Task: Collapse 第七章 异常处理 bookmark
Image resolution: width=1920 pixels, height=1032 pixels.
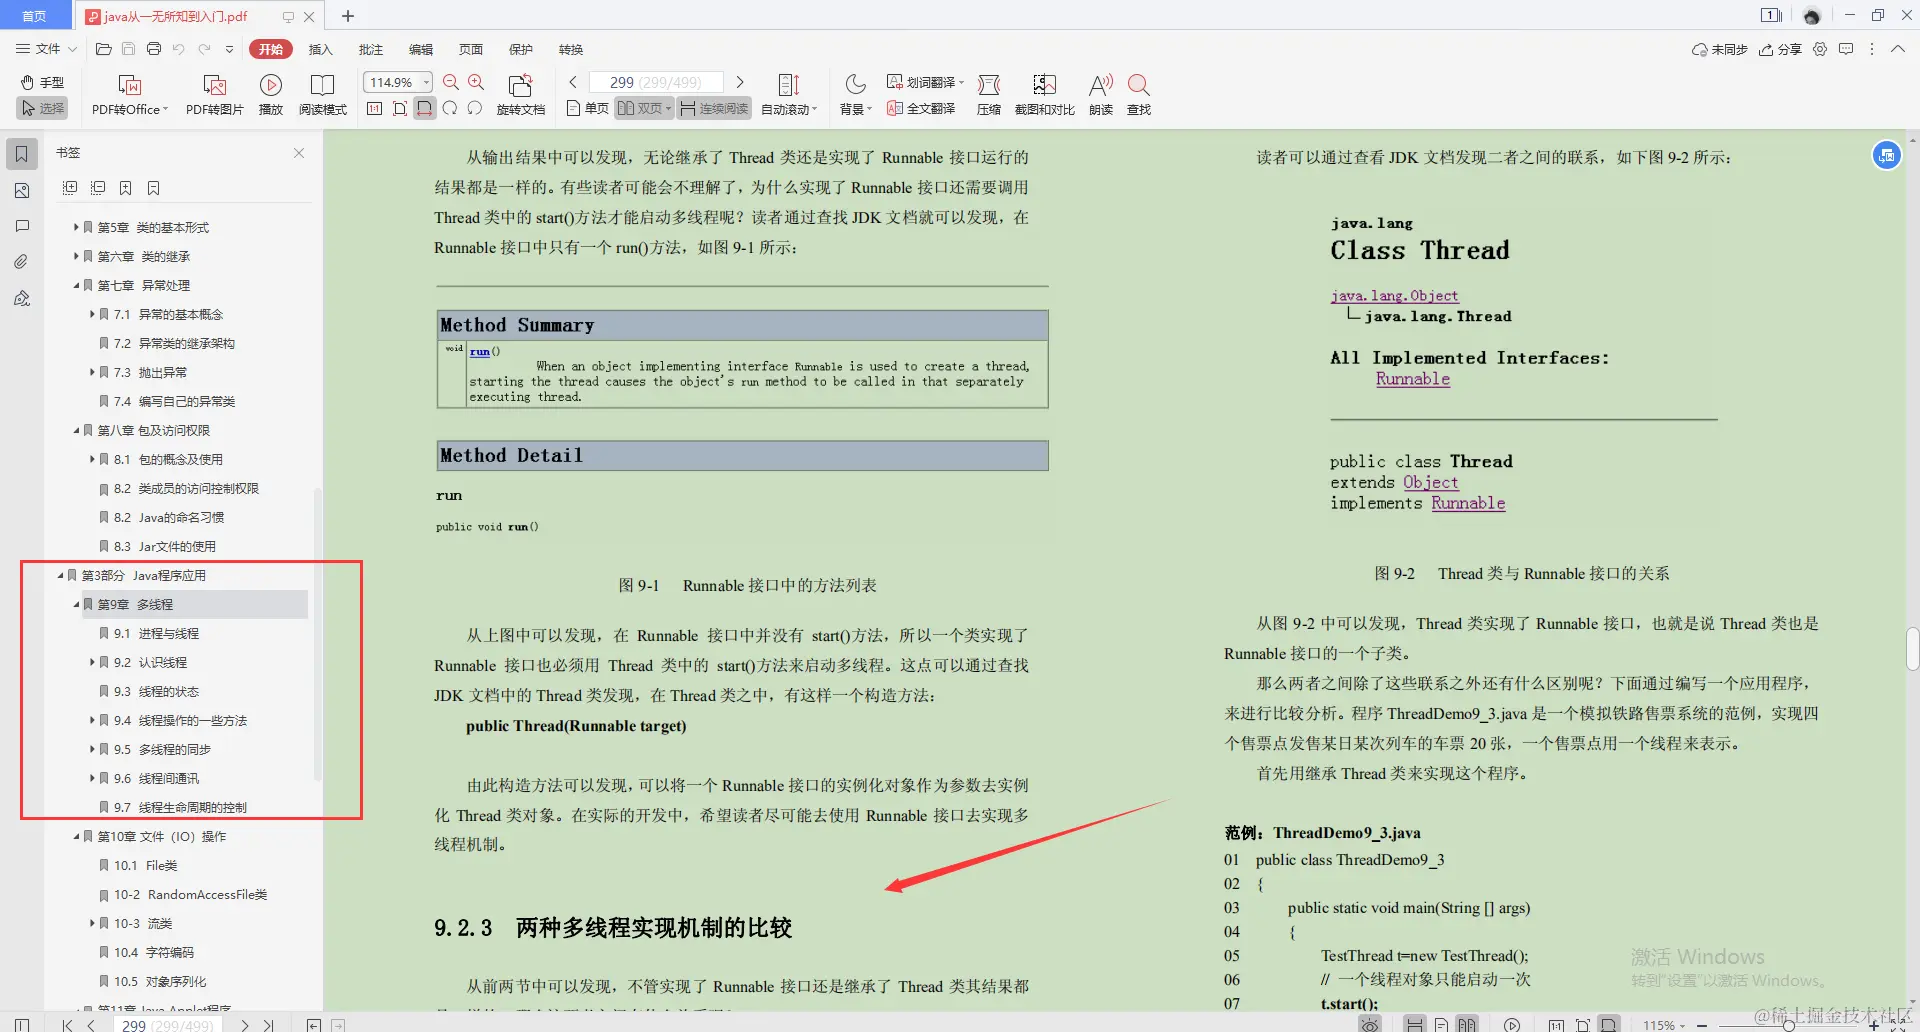Action: click(76, 285)
